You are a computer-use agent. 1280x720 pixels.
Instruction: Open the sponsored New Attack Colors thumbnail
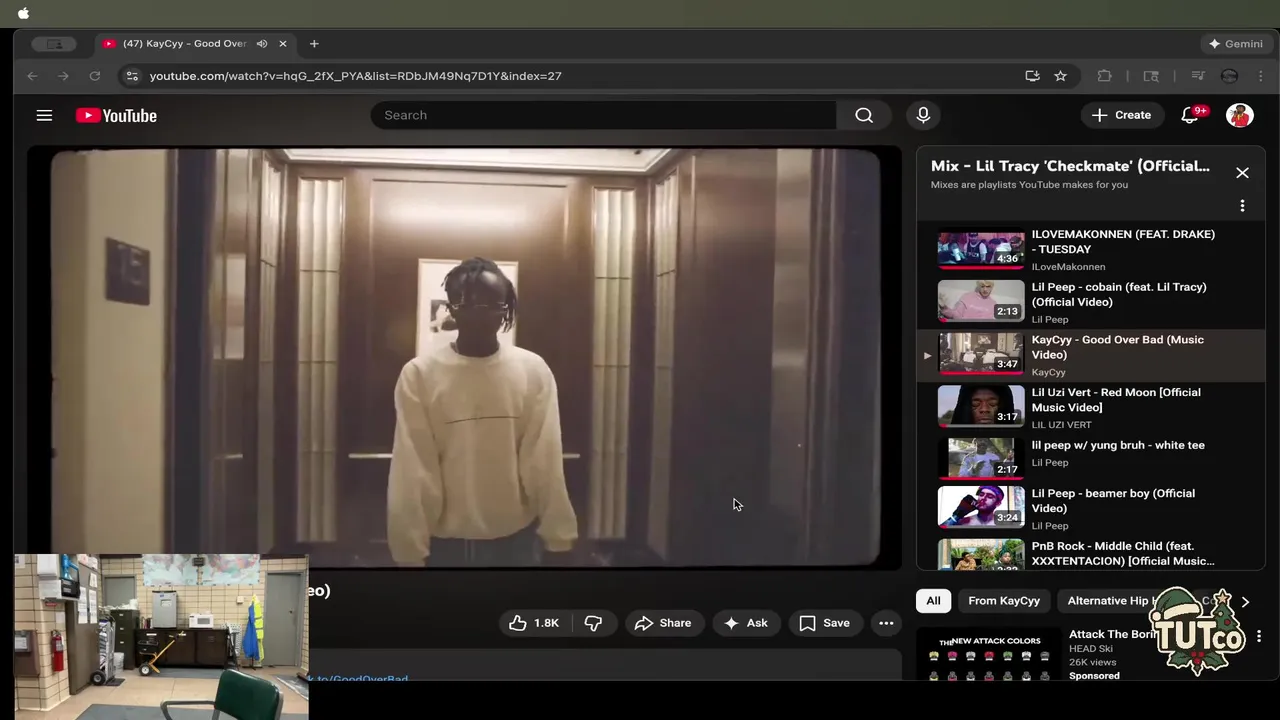[990, 655]
